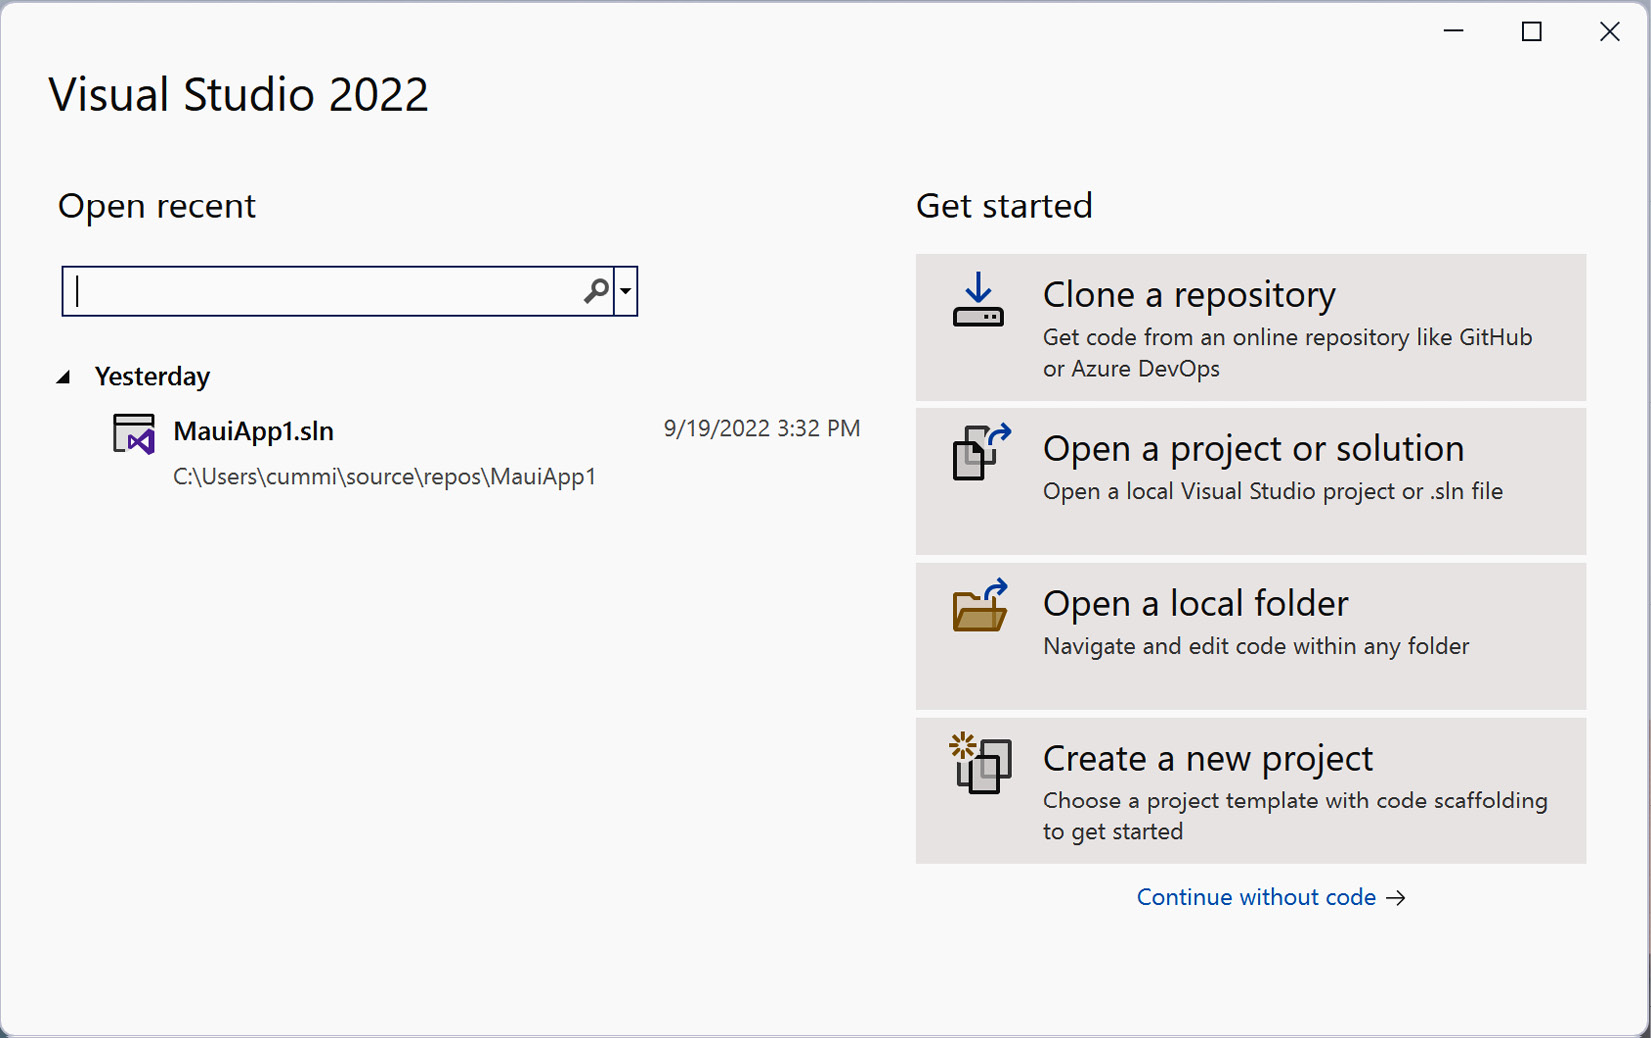Click 'Open a local Visual Studio project' description
Image resolution: width=1651 pixels, height=1038 pixels.
(1272, 491)
